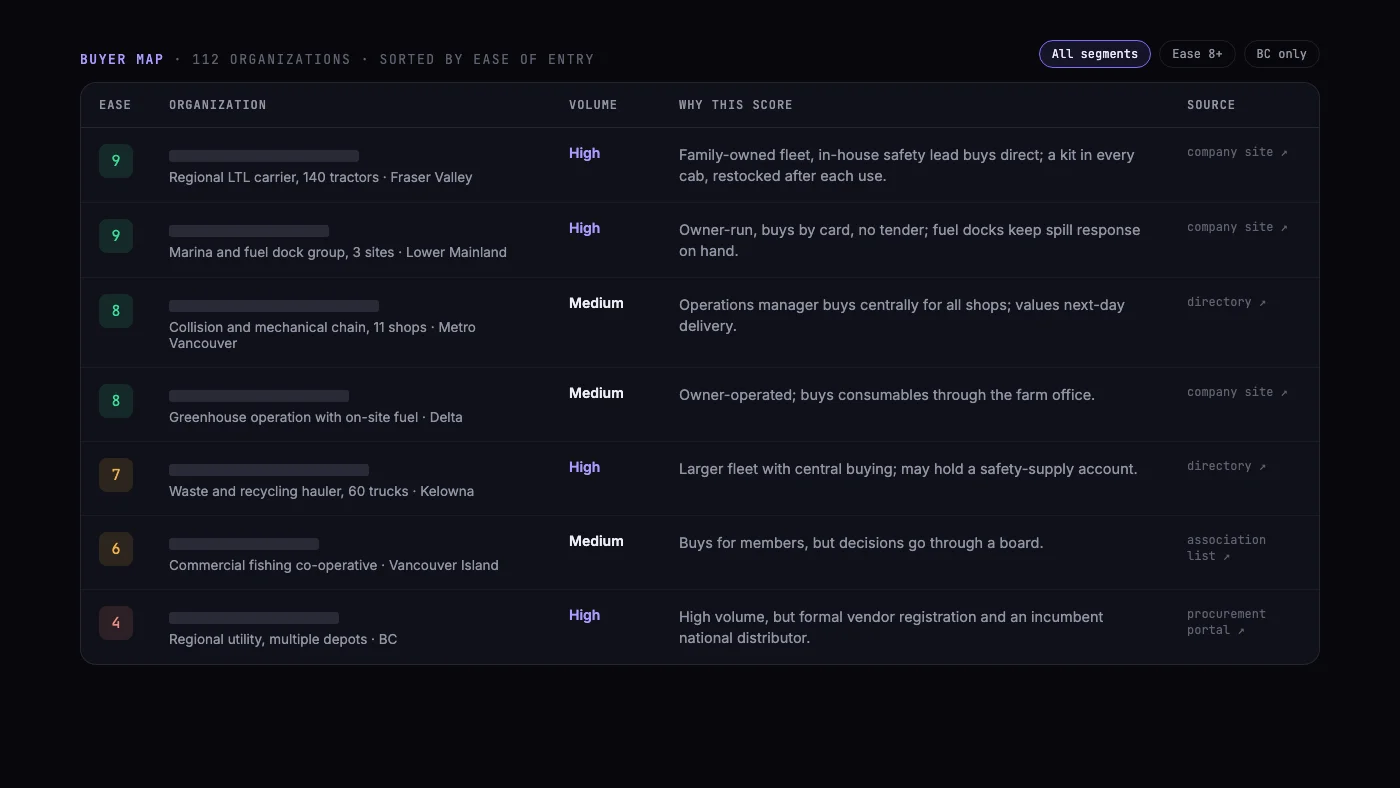This screenshot has height=788, width=1400.
Task: Select 'Regional LTL carrier, 140 tractors · Fraser Valley'
Action: [x=321, y=177]
